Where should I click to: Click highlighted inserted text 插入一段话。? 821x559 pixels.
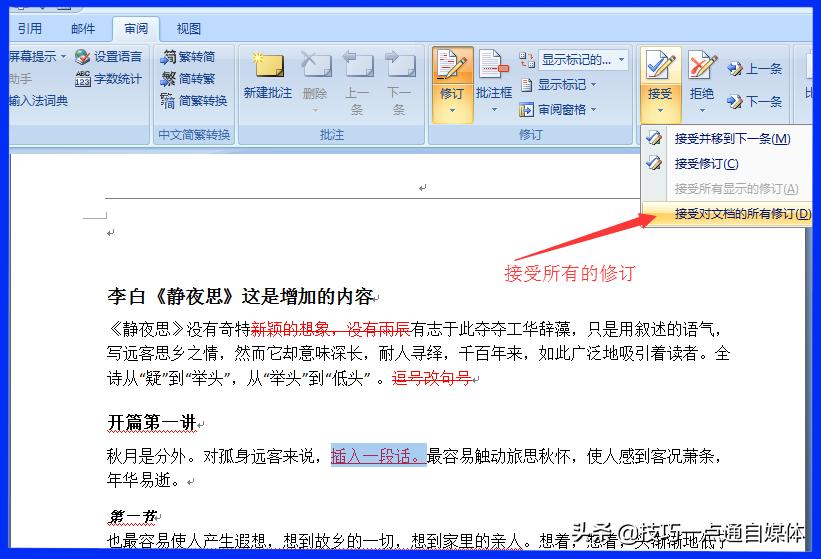pyautogui.click(x=379, y=456)
